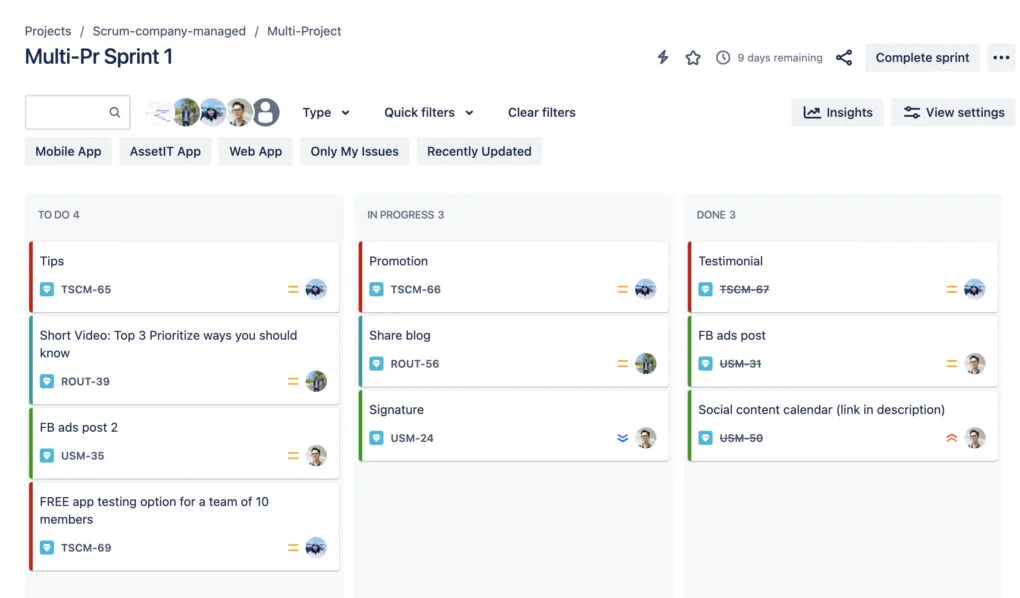Expand the Type dropdown
1020x598 pixels.
[325, 112]
